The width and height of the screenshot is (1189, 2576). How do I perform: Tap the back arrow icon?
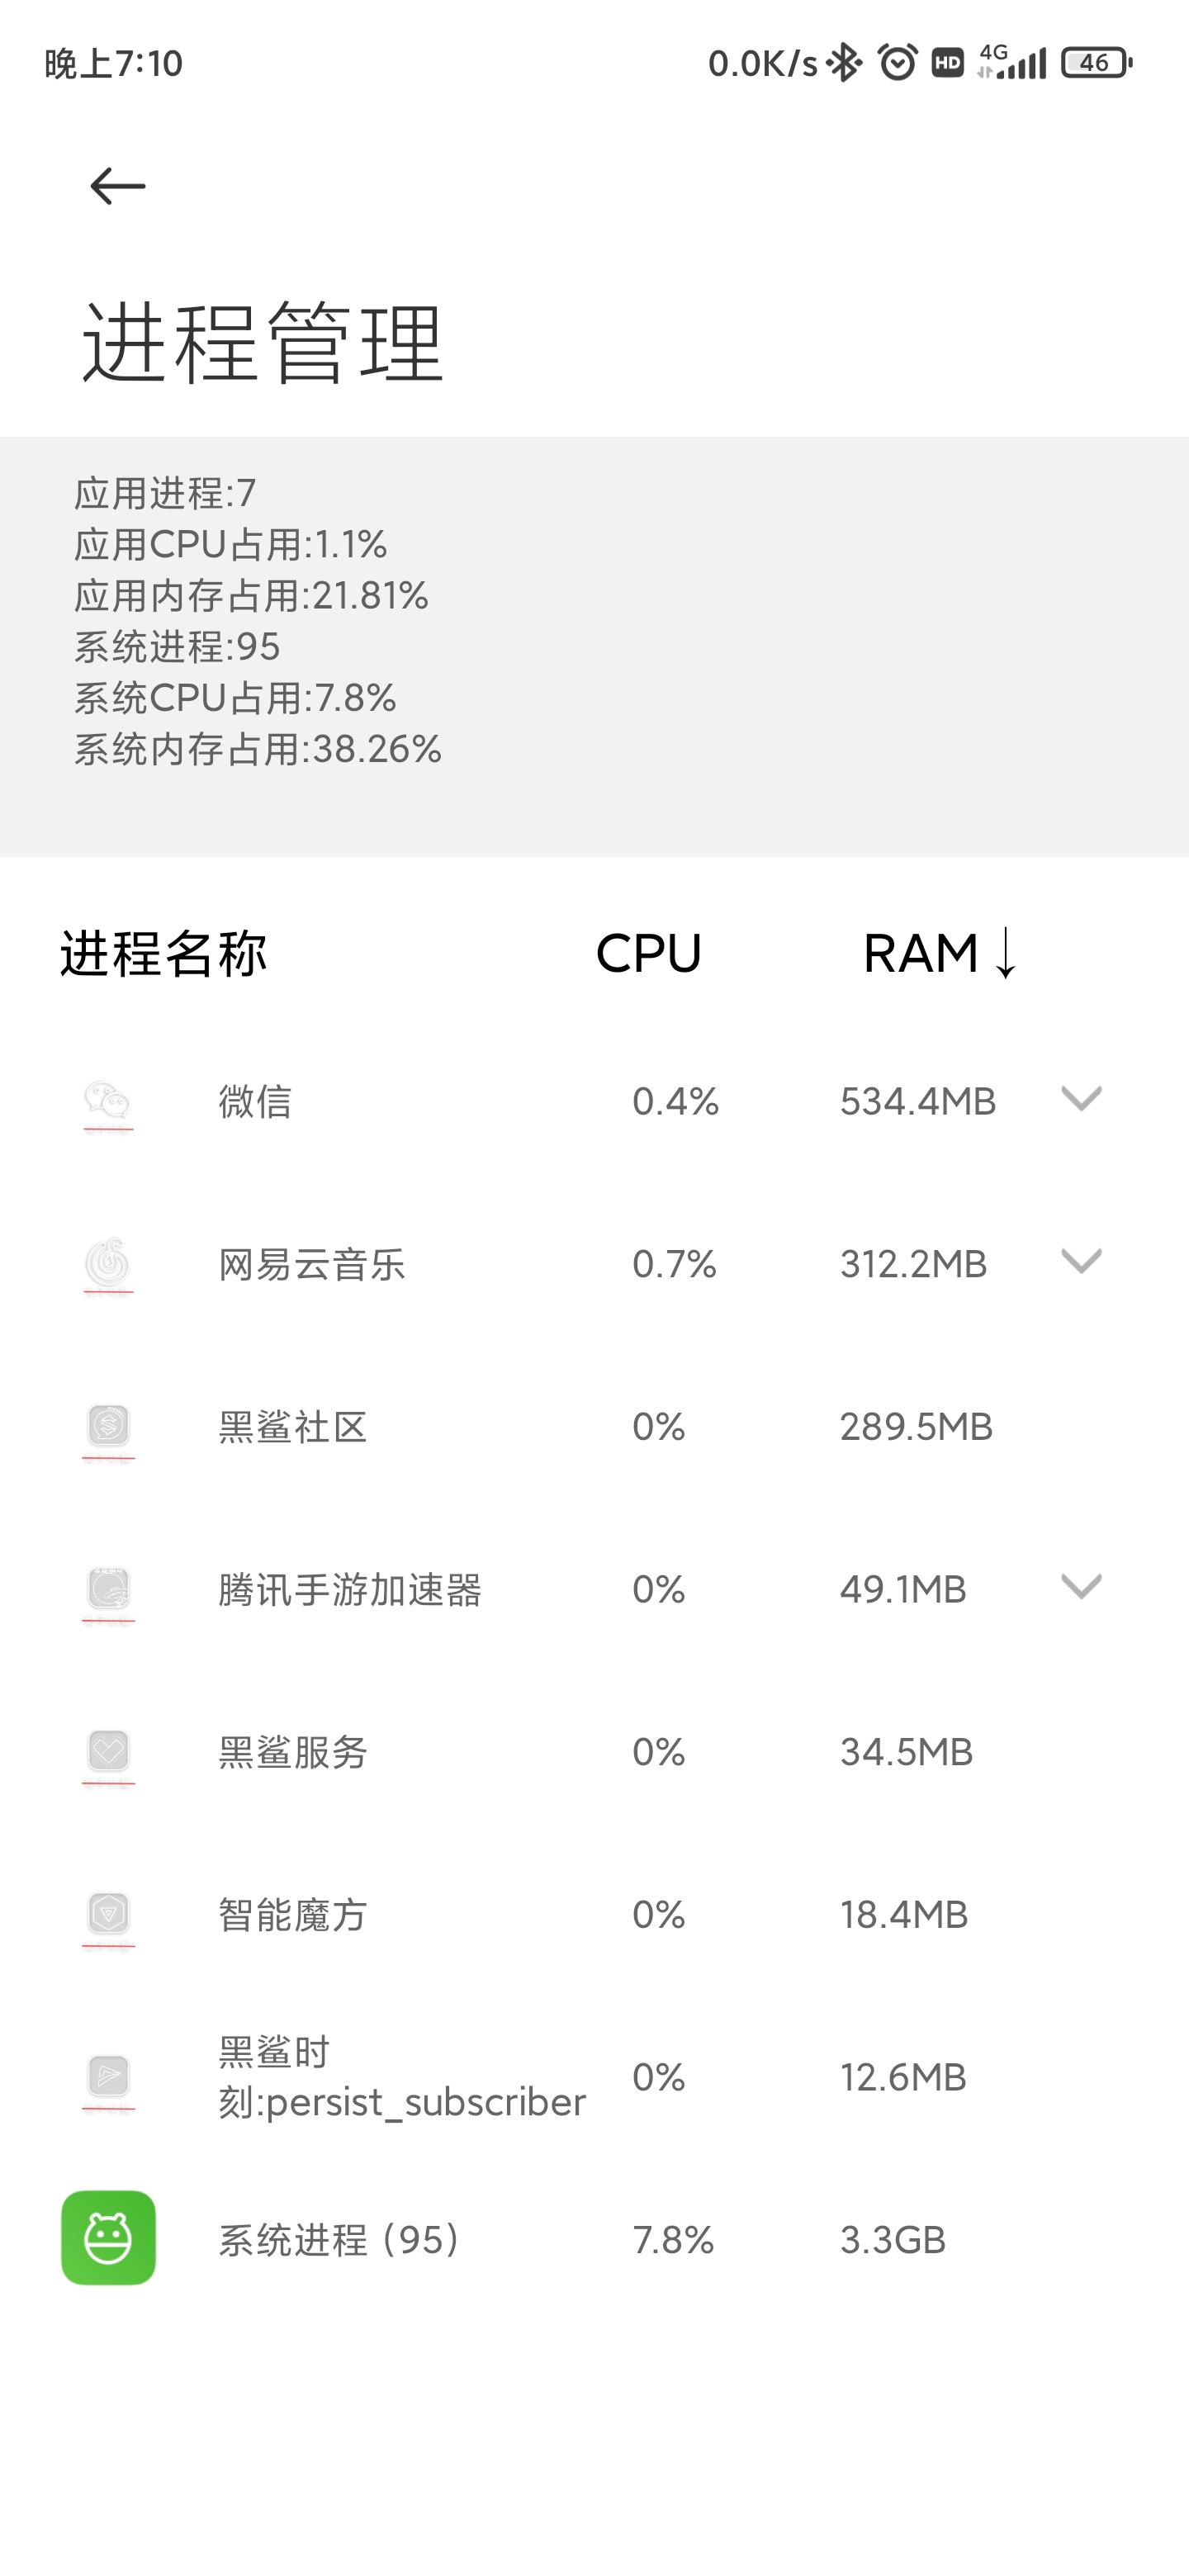tap(117, 186)
